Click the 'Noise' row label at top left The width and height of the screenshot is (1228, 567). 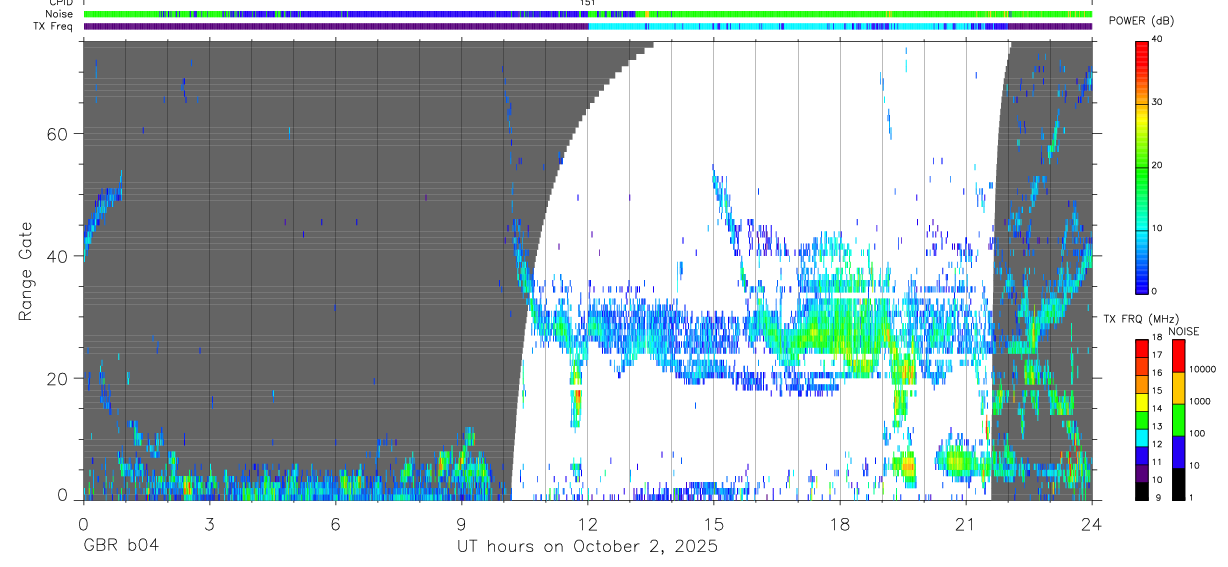60,14
